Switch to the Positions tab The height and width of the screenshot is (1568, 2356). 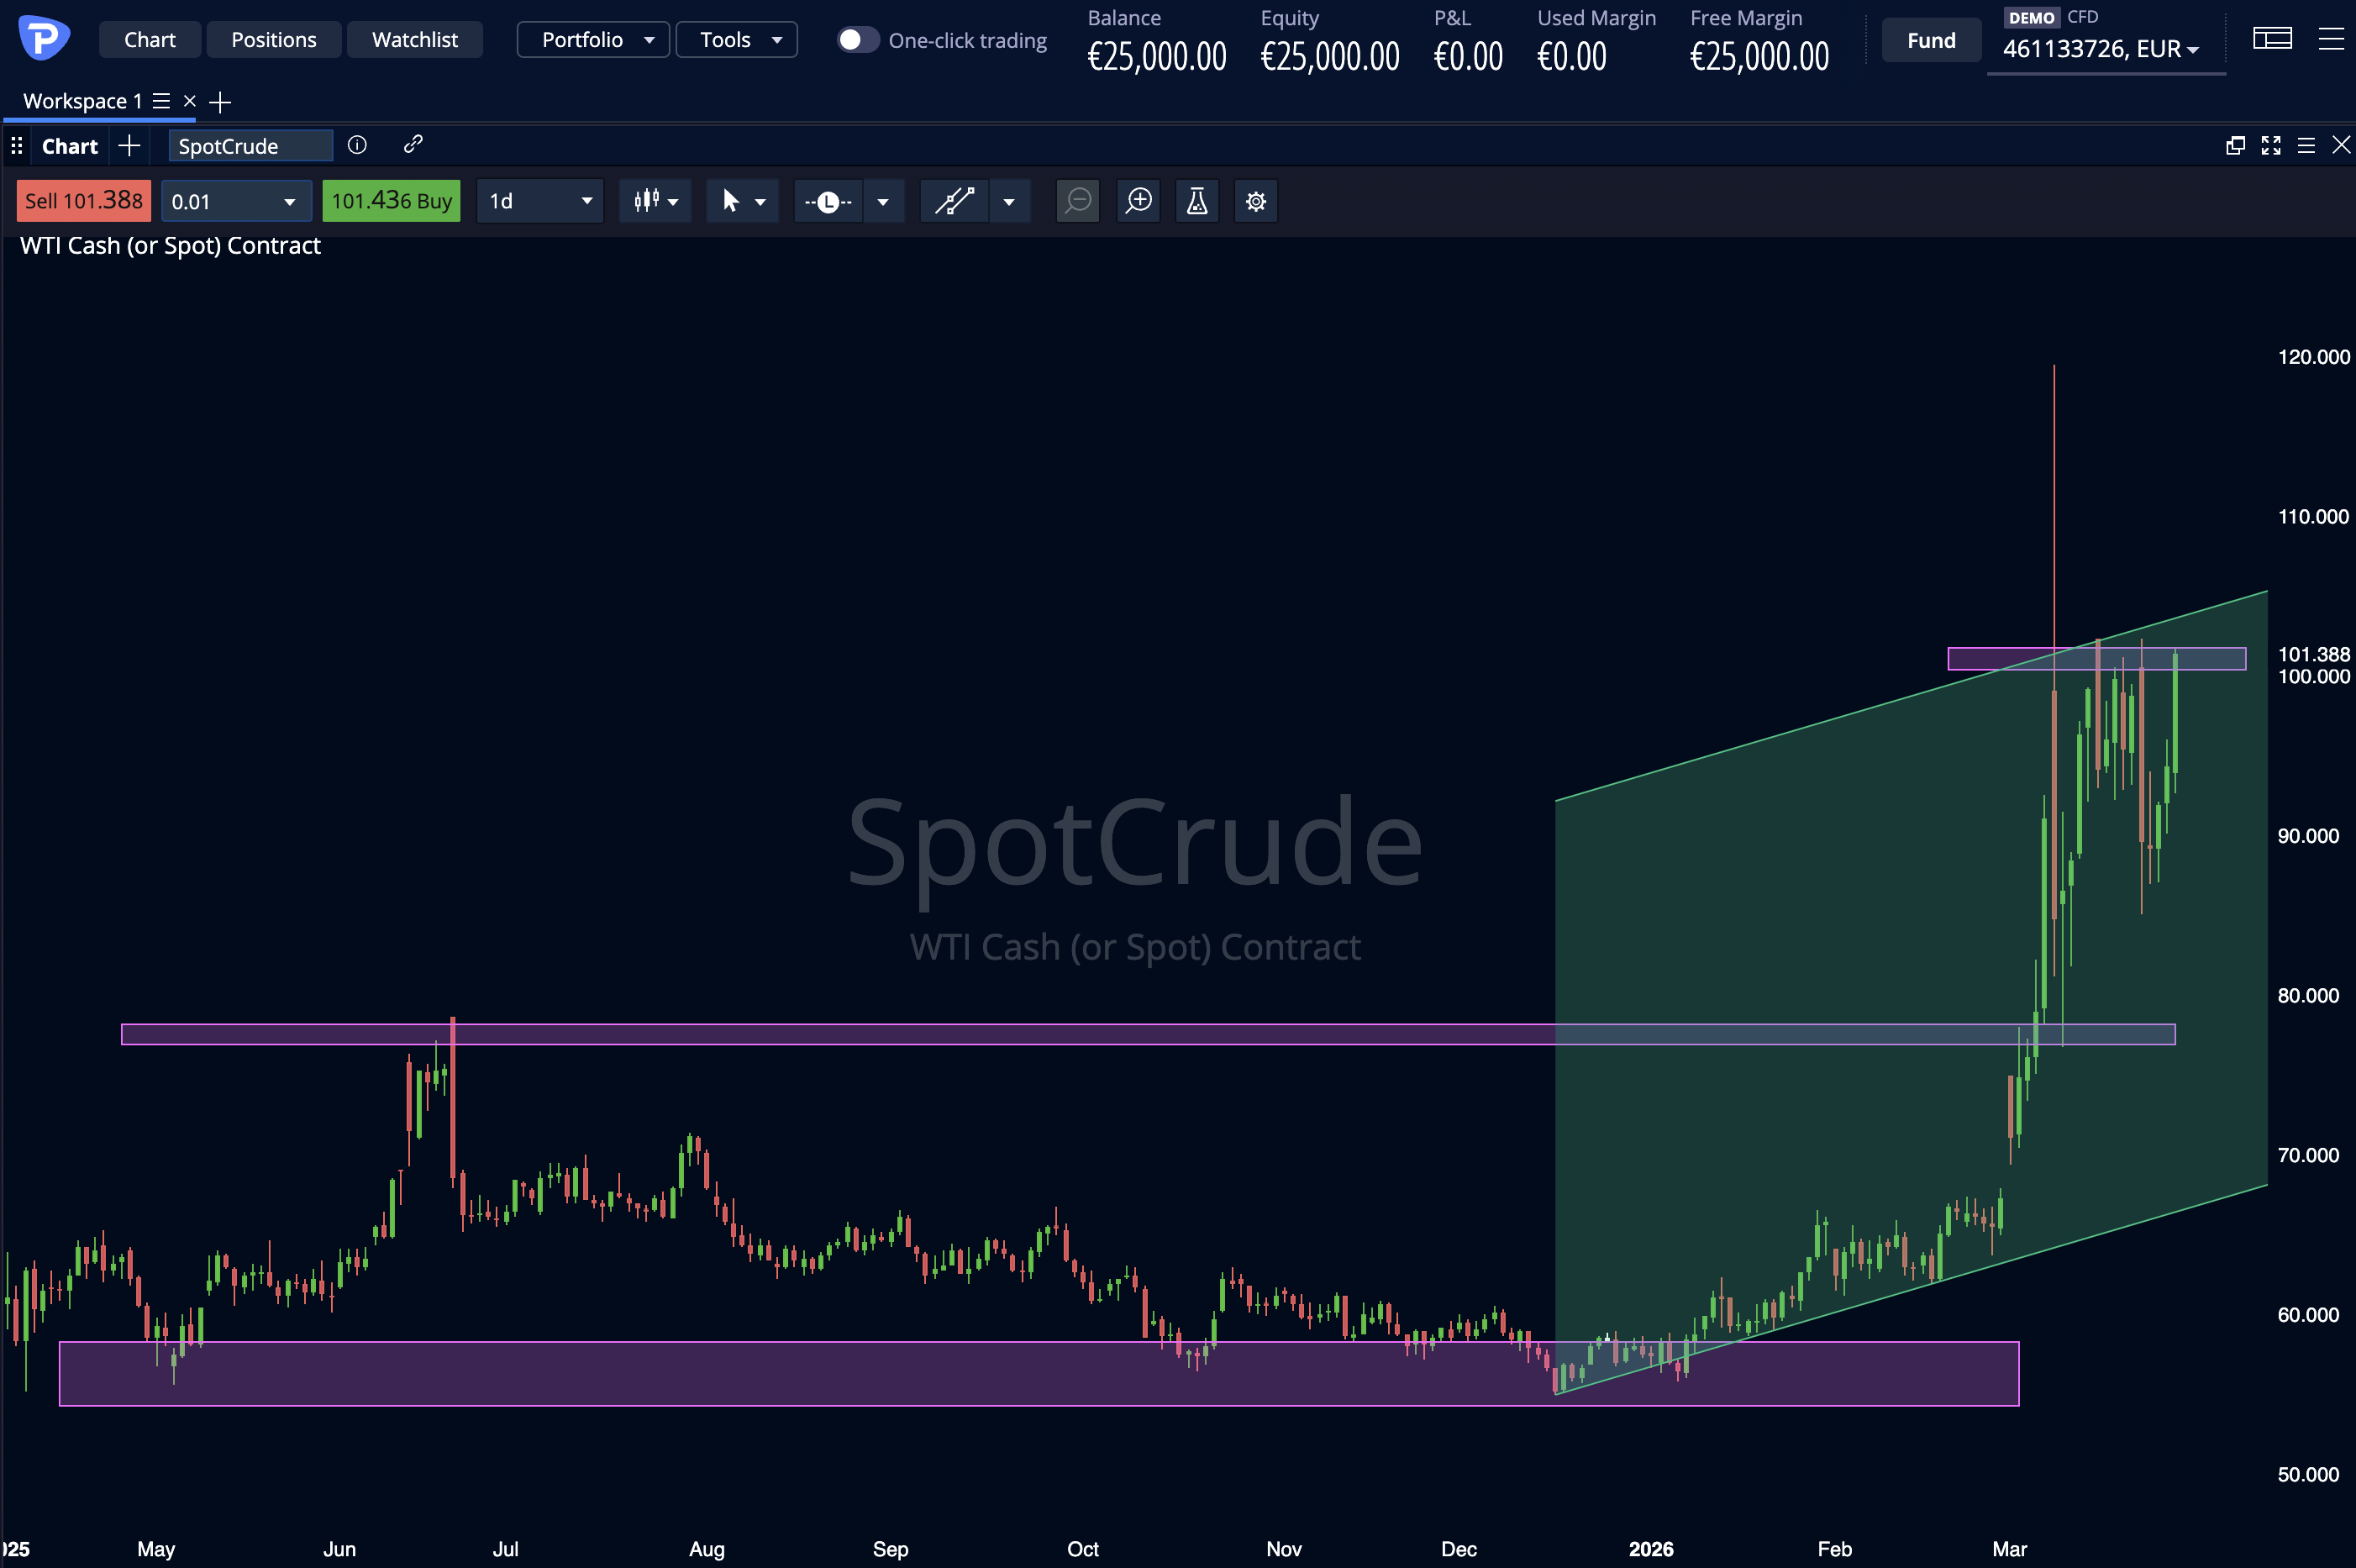(273, 40)
